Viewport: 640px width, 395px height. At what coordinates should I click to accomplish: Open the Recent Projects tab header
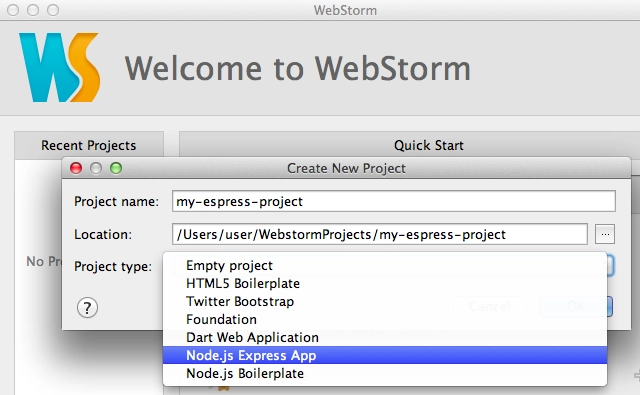(x=89, y=145)
